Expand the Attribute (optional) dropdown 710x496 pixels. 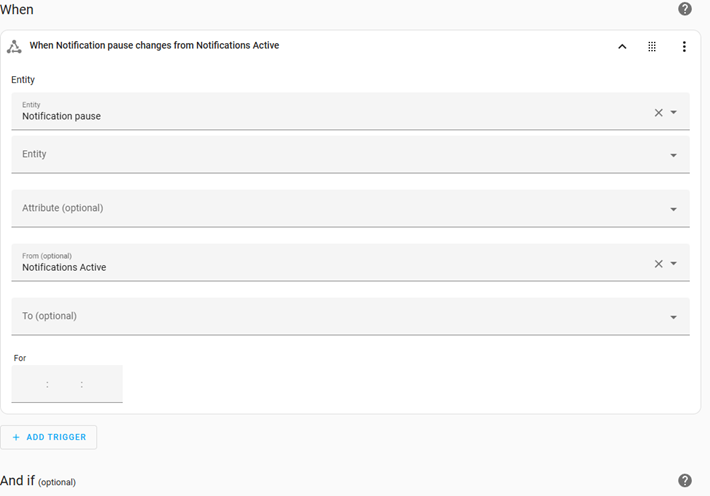pyautogui.click(x=674, y=209)
